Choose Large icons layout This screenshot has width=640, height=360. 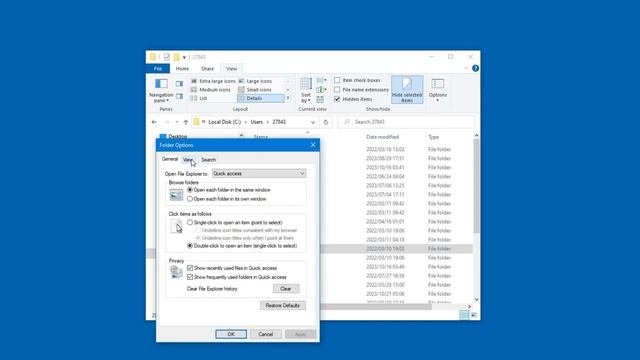click(256, 81)
